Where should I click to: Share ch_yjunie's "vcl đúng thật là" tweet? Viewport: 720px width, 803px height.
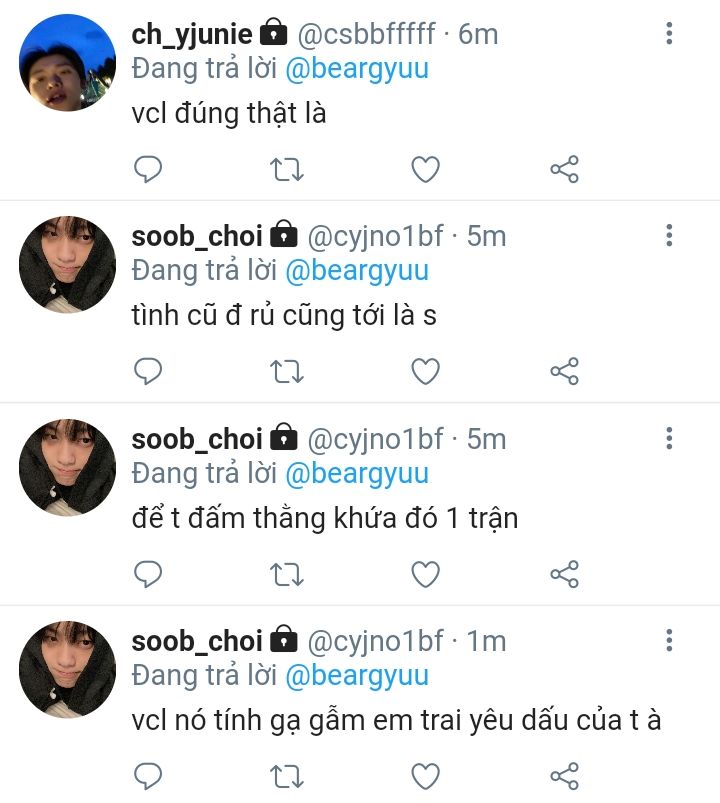click(x=564, y=169)
